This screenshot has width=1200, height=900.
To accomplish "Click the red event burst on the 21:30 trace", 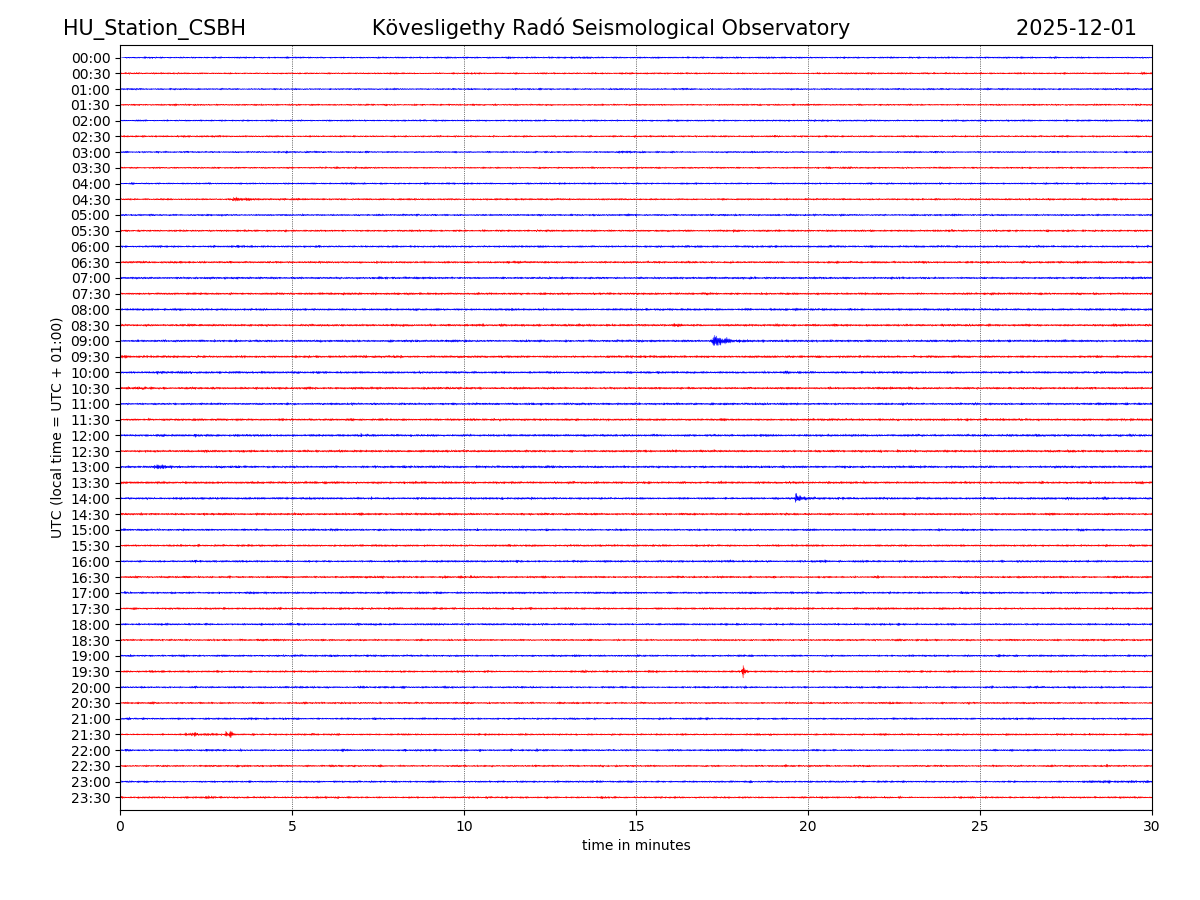I will (228, 734).
